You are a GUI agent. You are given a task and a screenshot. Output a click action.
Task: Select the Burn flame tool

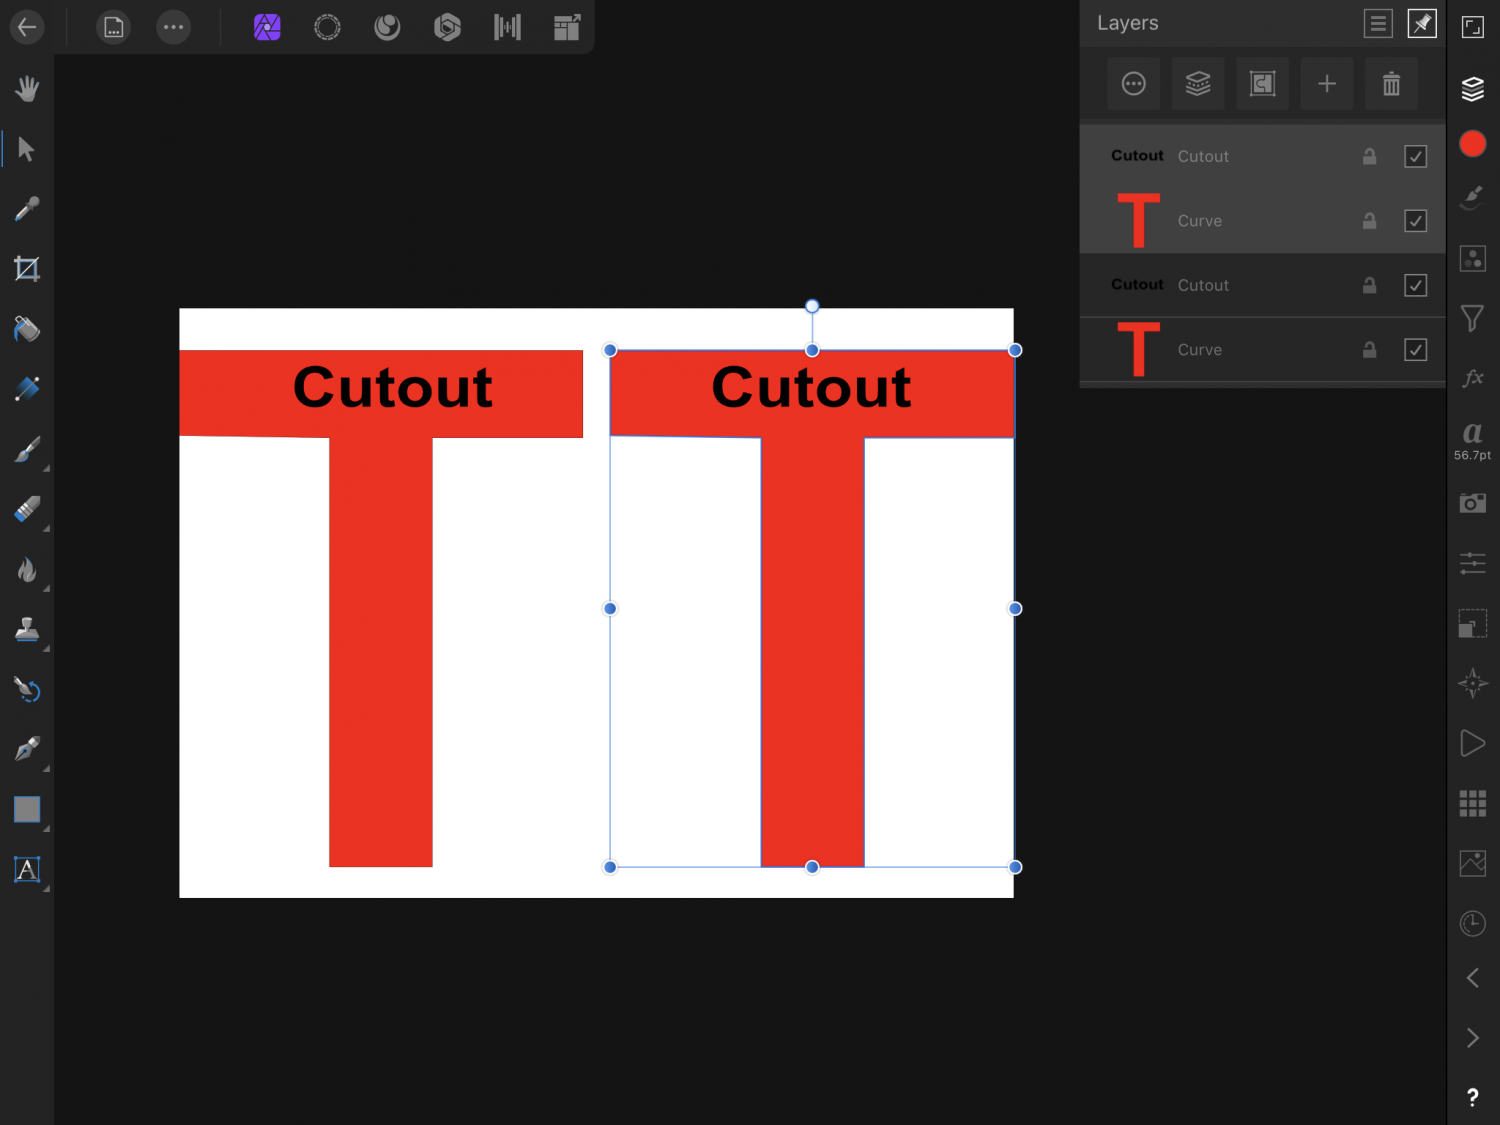click(x=27, y=570)
